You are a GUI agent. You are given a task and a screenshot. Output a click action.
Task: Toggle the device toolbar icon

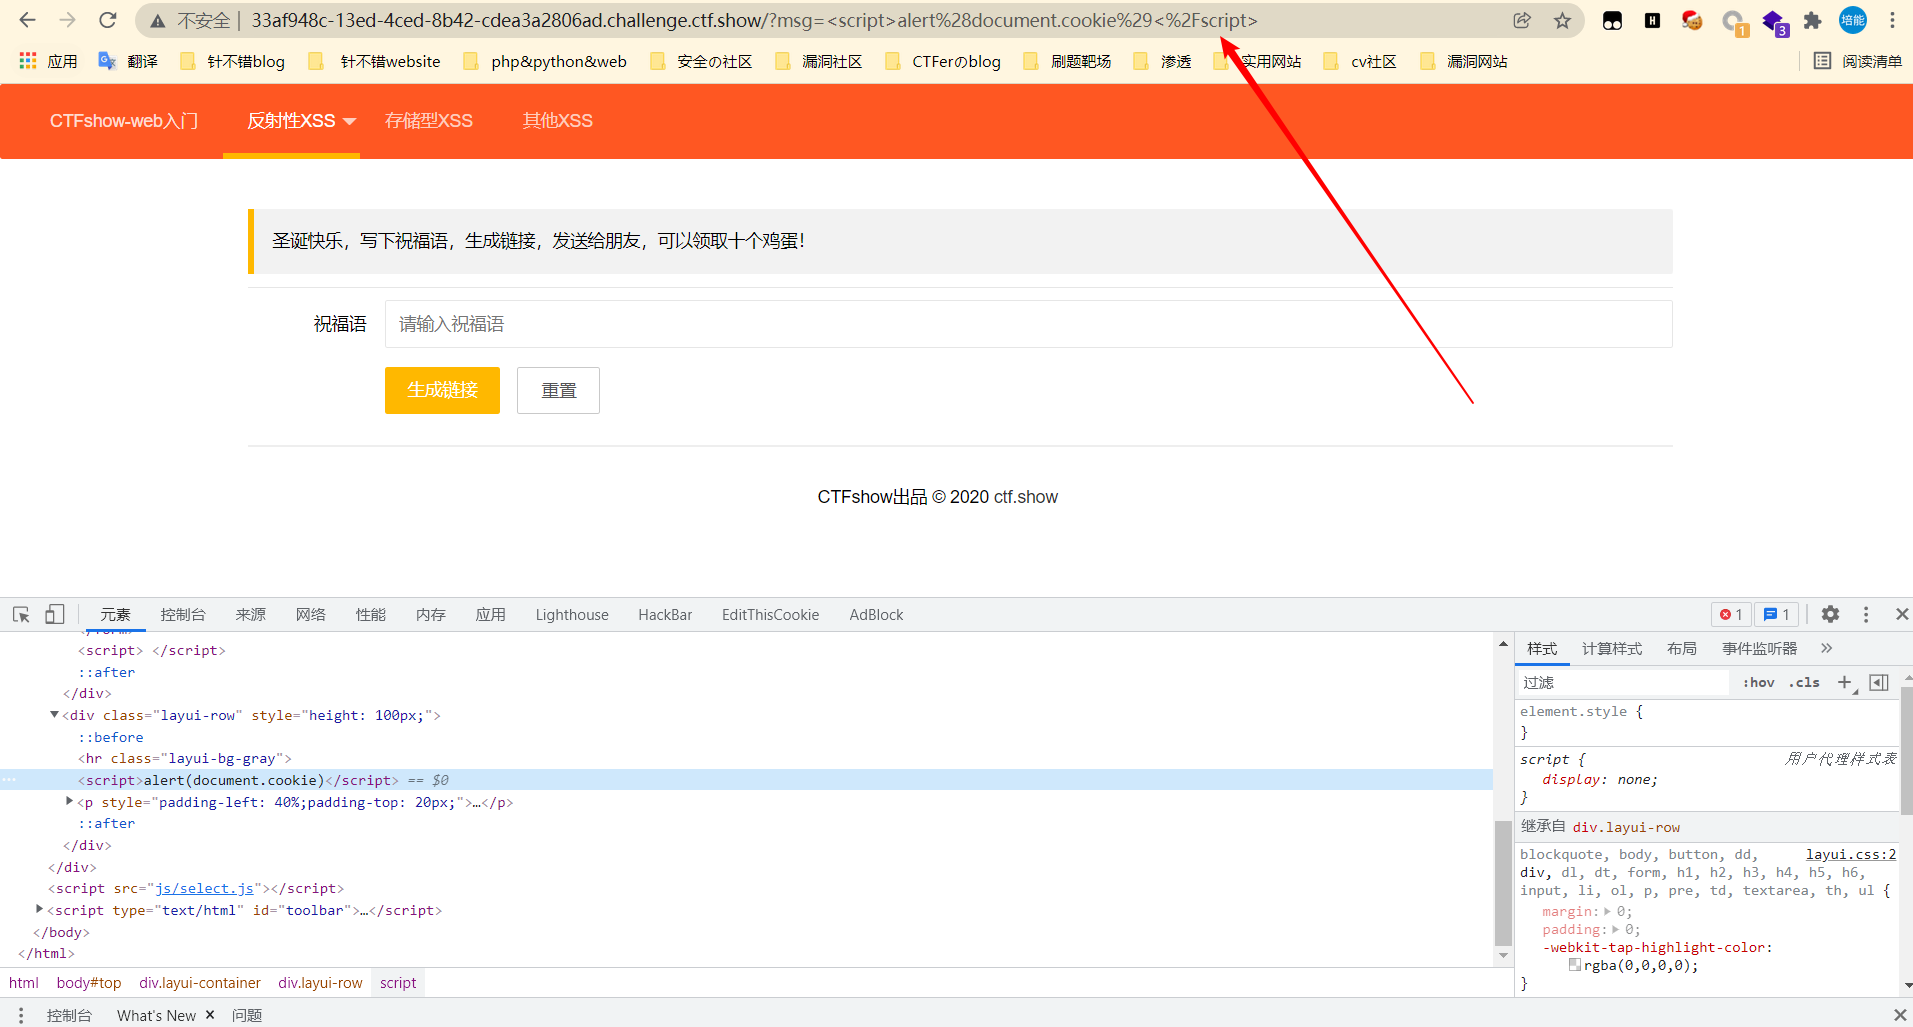click(55, 615)
